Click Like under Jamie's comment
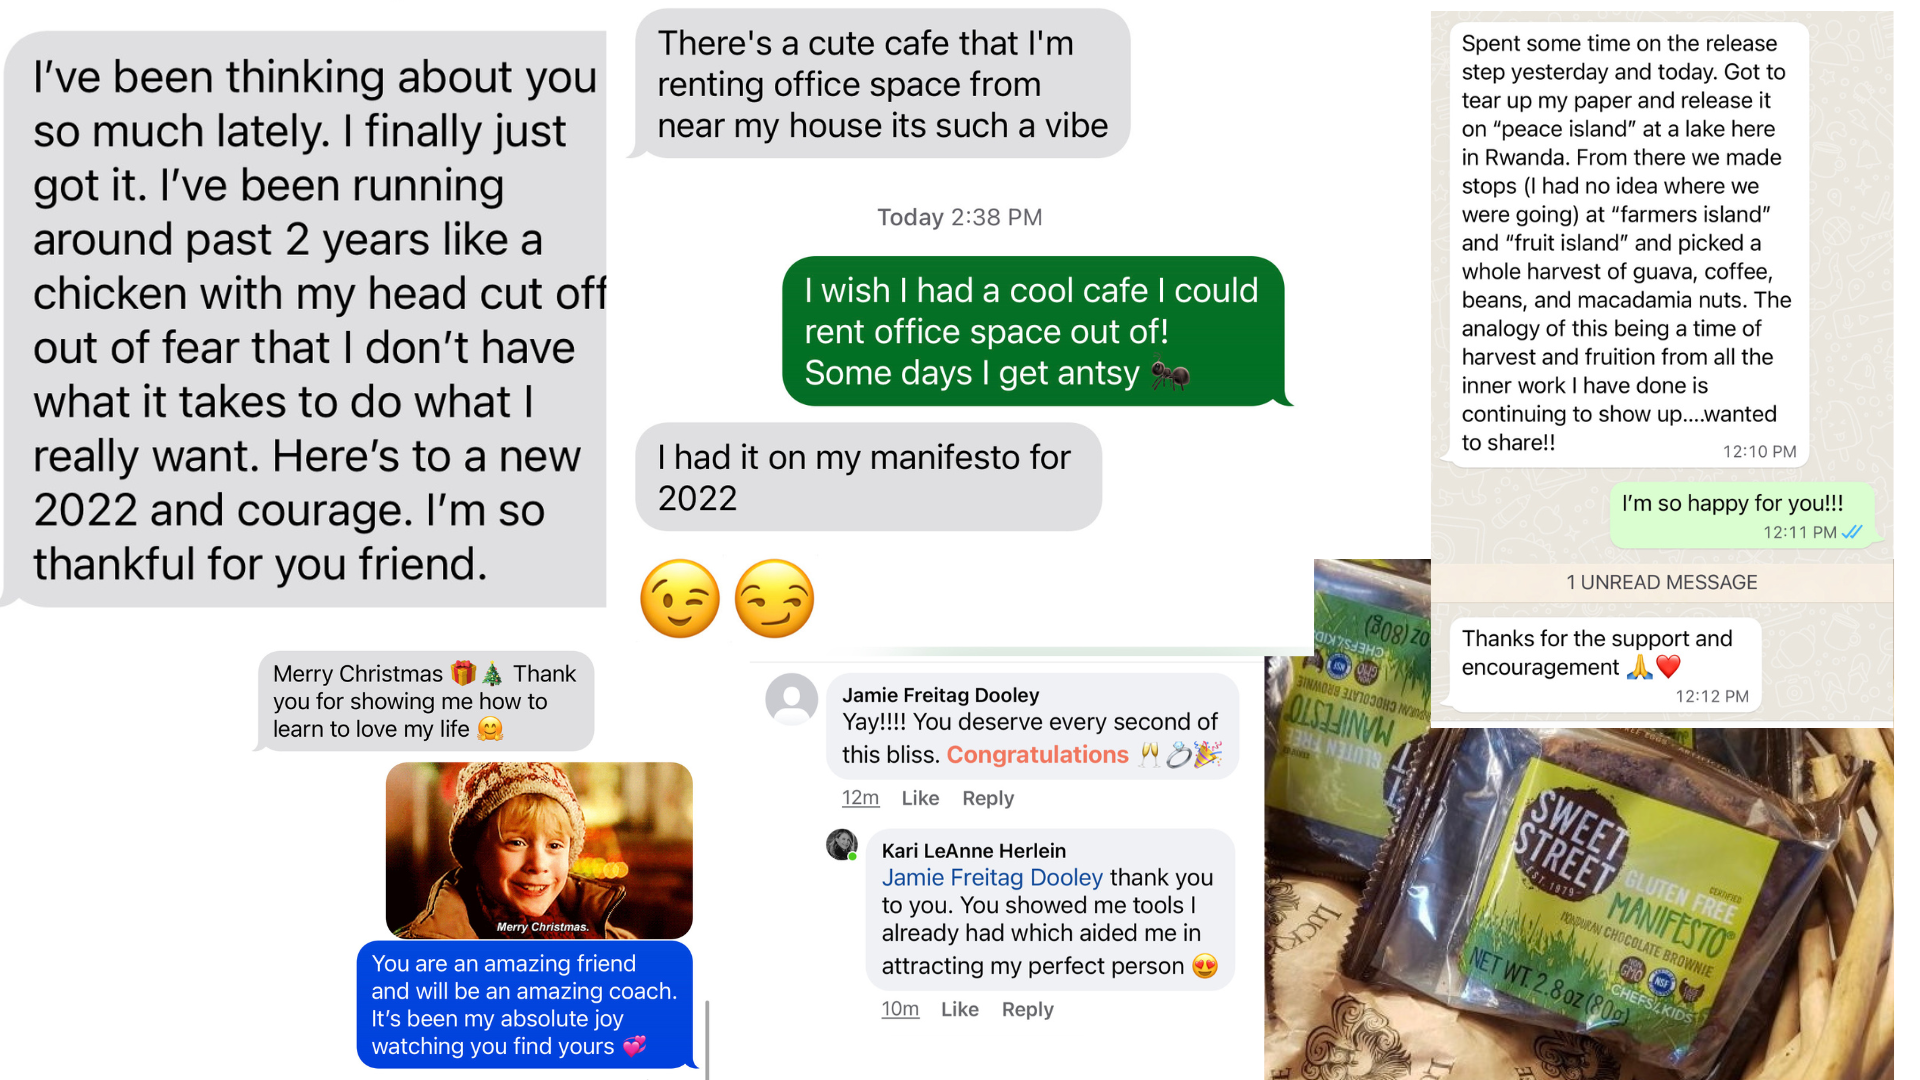 pyautogui.click(x=920, y=798)
